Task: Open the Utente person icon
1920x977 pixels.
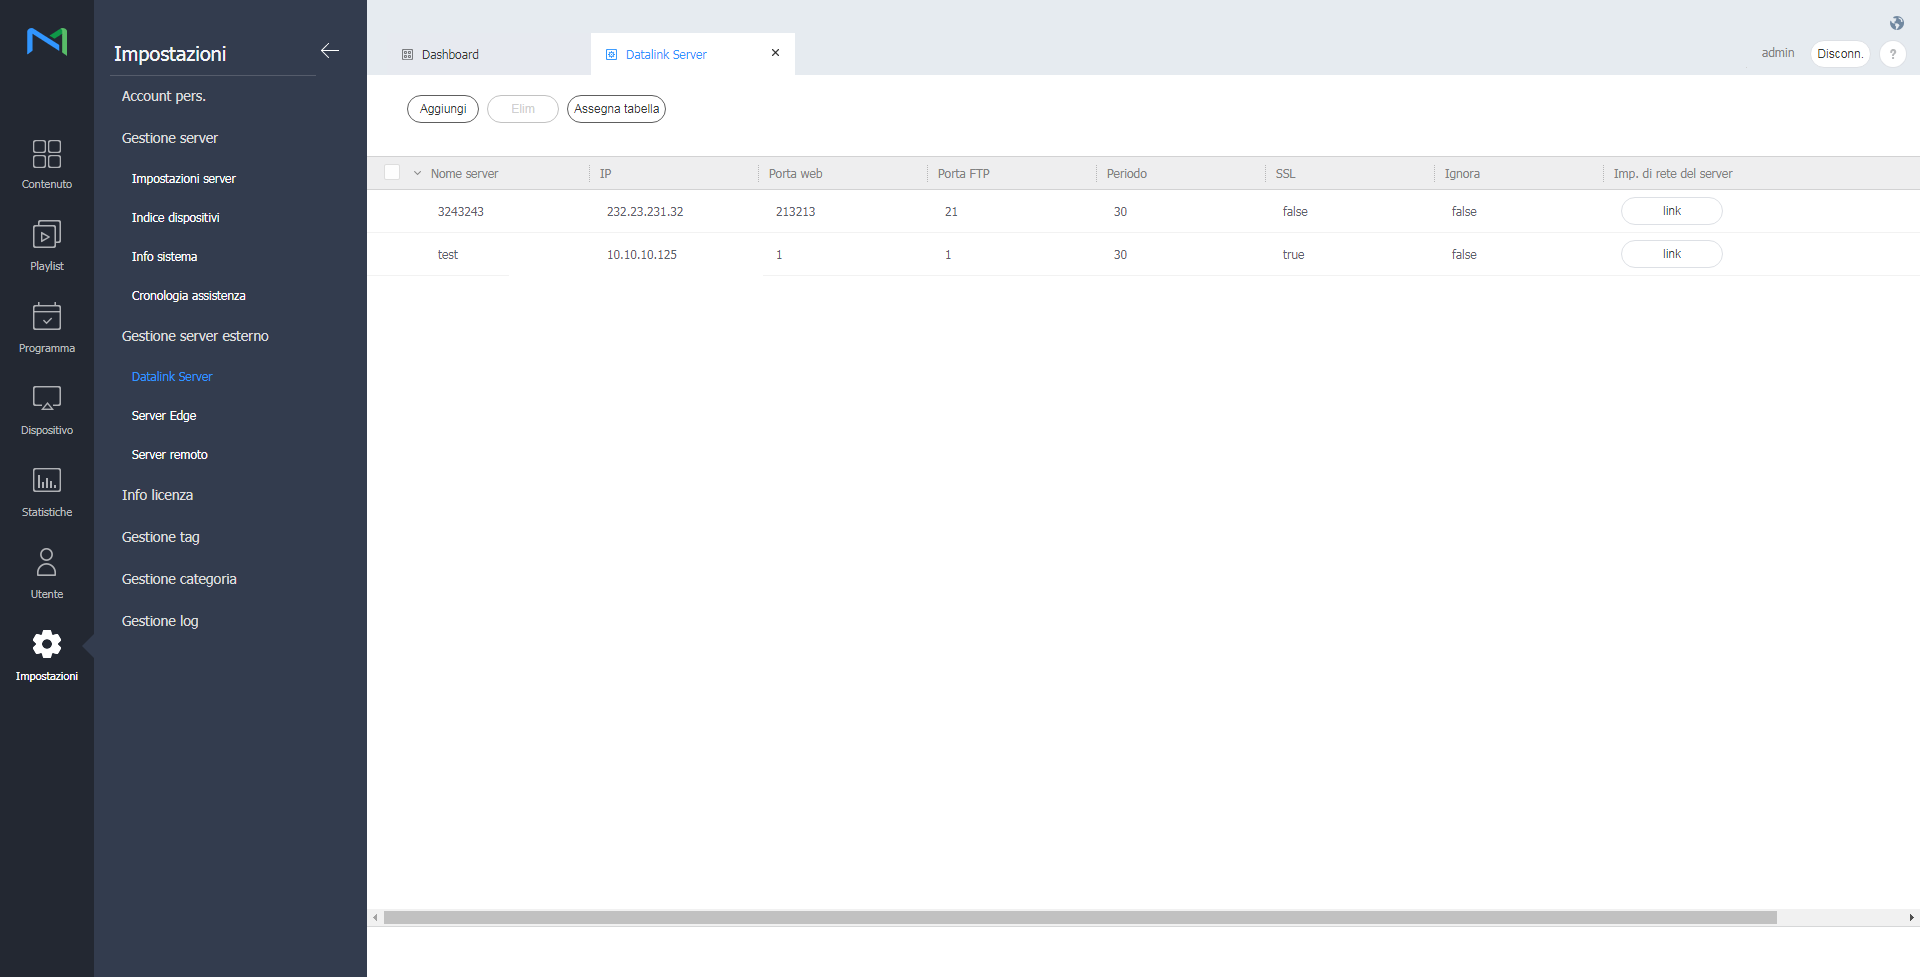Action: coord(46,562)
